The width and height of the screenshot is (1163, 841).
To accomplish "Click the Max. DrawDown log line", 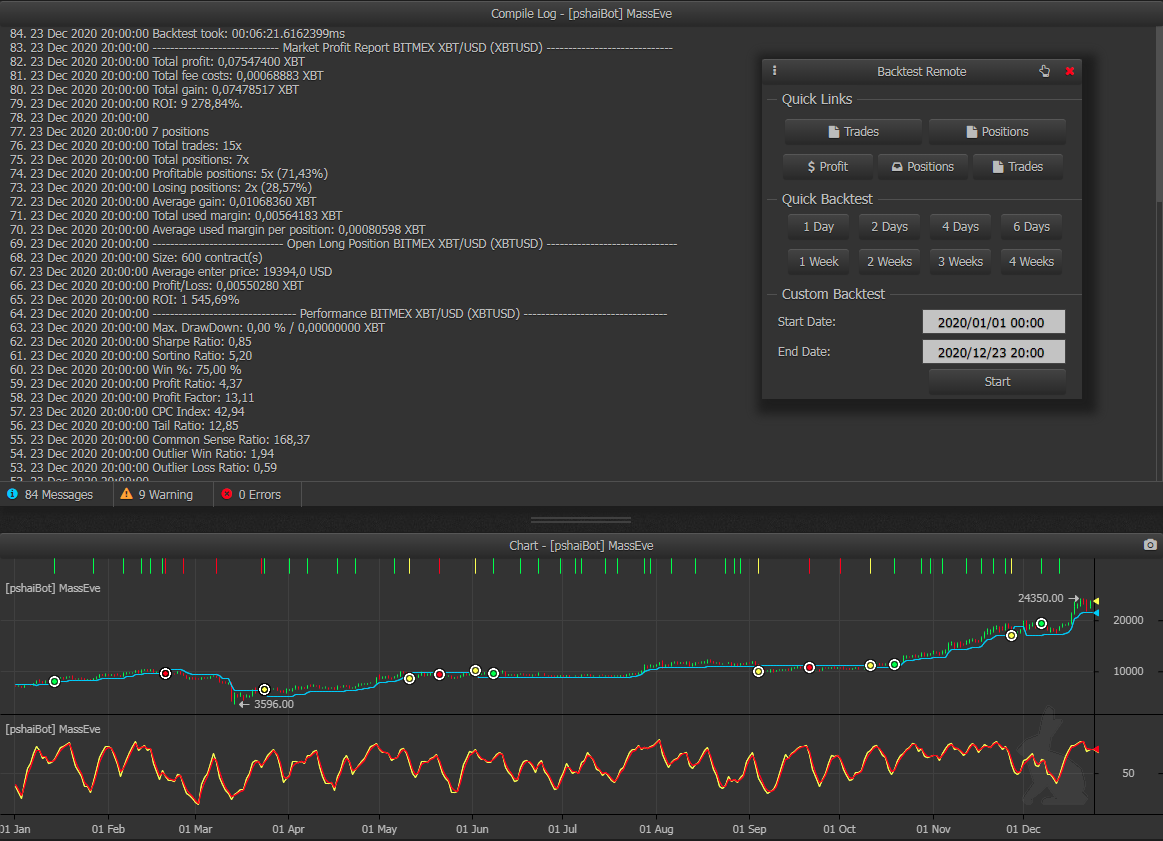I will click(197, 328).
